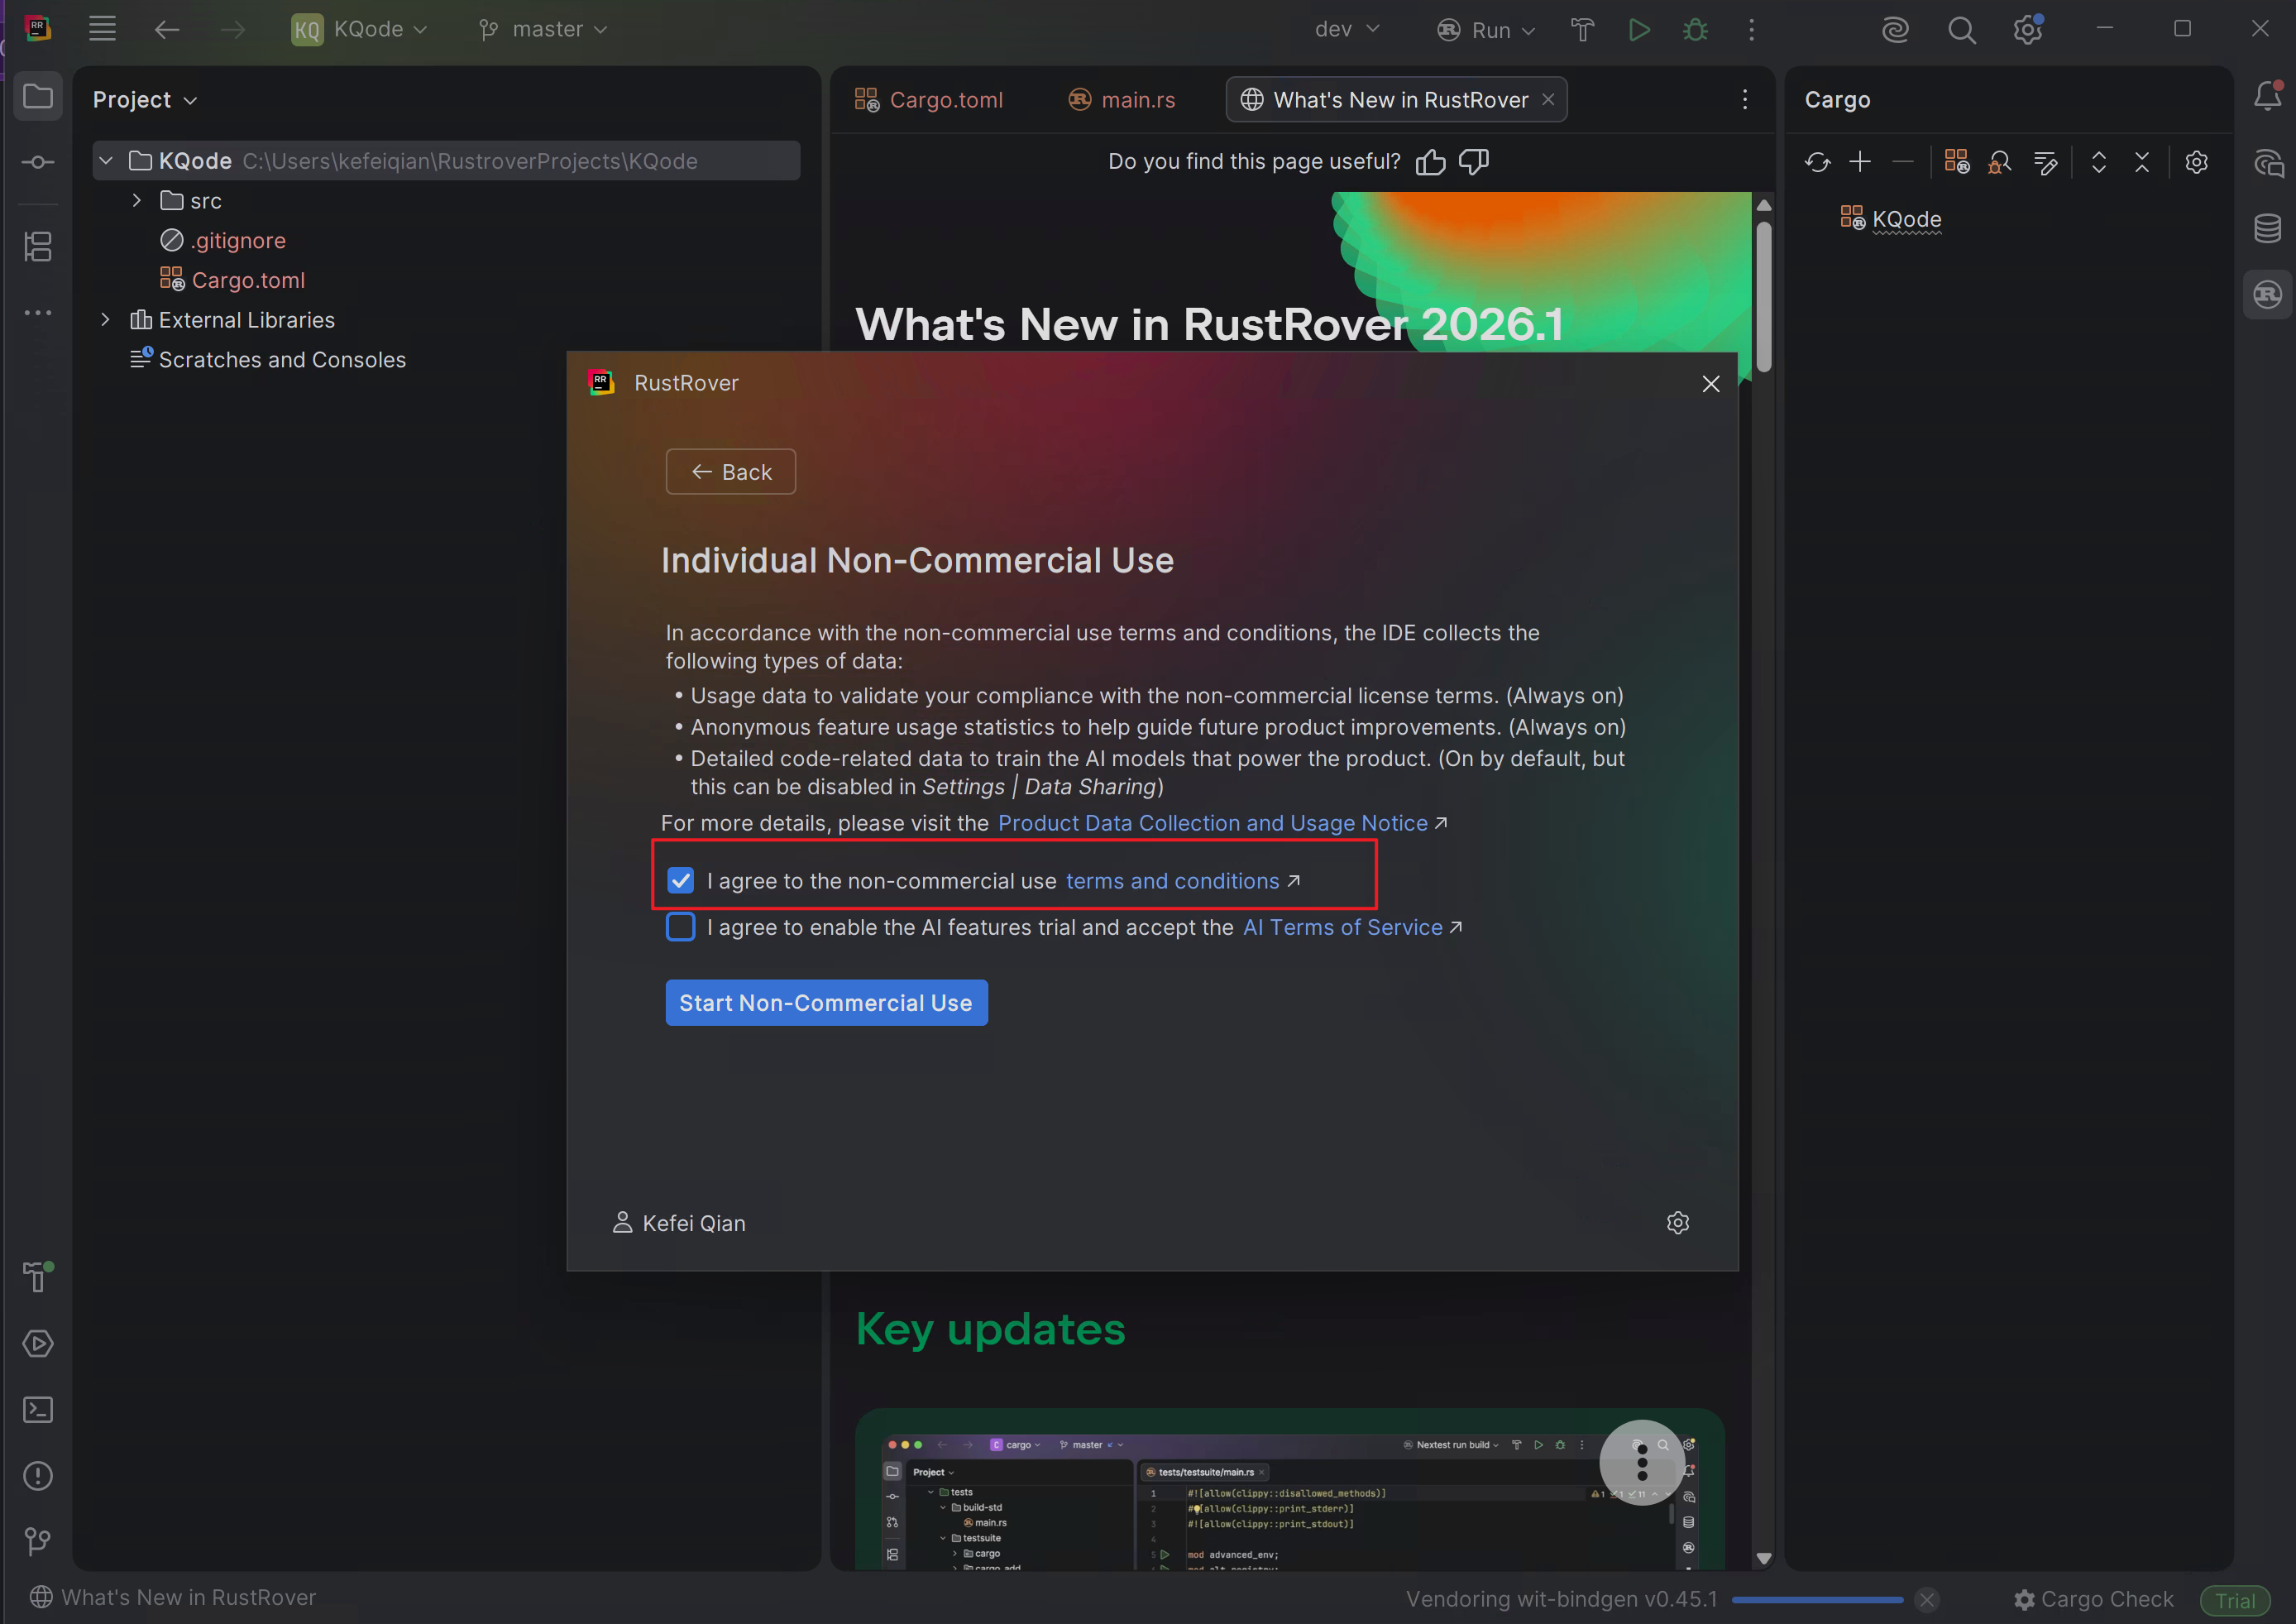
Task: Open the Services tool window
Action: tap(38, 1343)
